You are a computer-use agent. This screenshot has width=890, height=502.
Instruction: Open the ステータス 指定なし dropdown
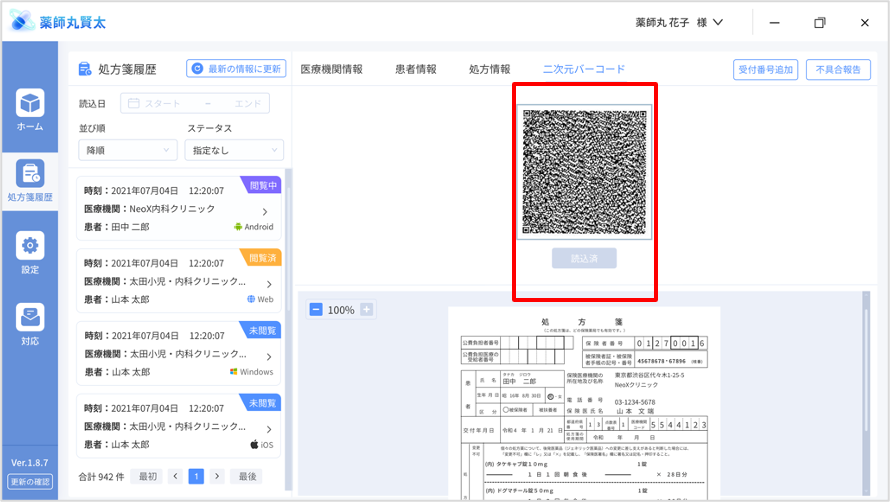tap(234, 150)
